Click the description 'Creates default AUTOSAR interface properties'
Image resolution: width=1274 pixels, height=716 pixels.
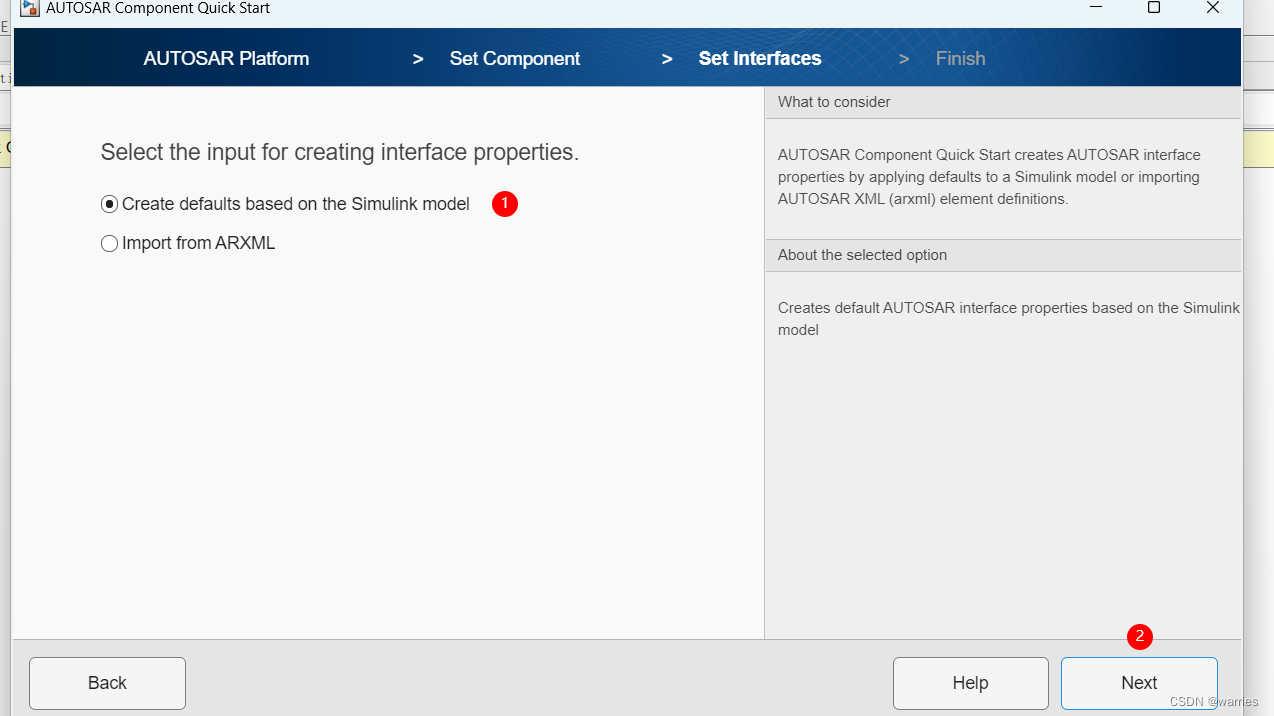click(x=1009, y=319)
